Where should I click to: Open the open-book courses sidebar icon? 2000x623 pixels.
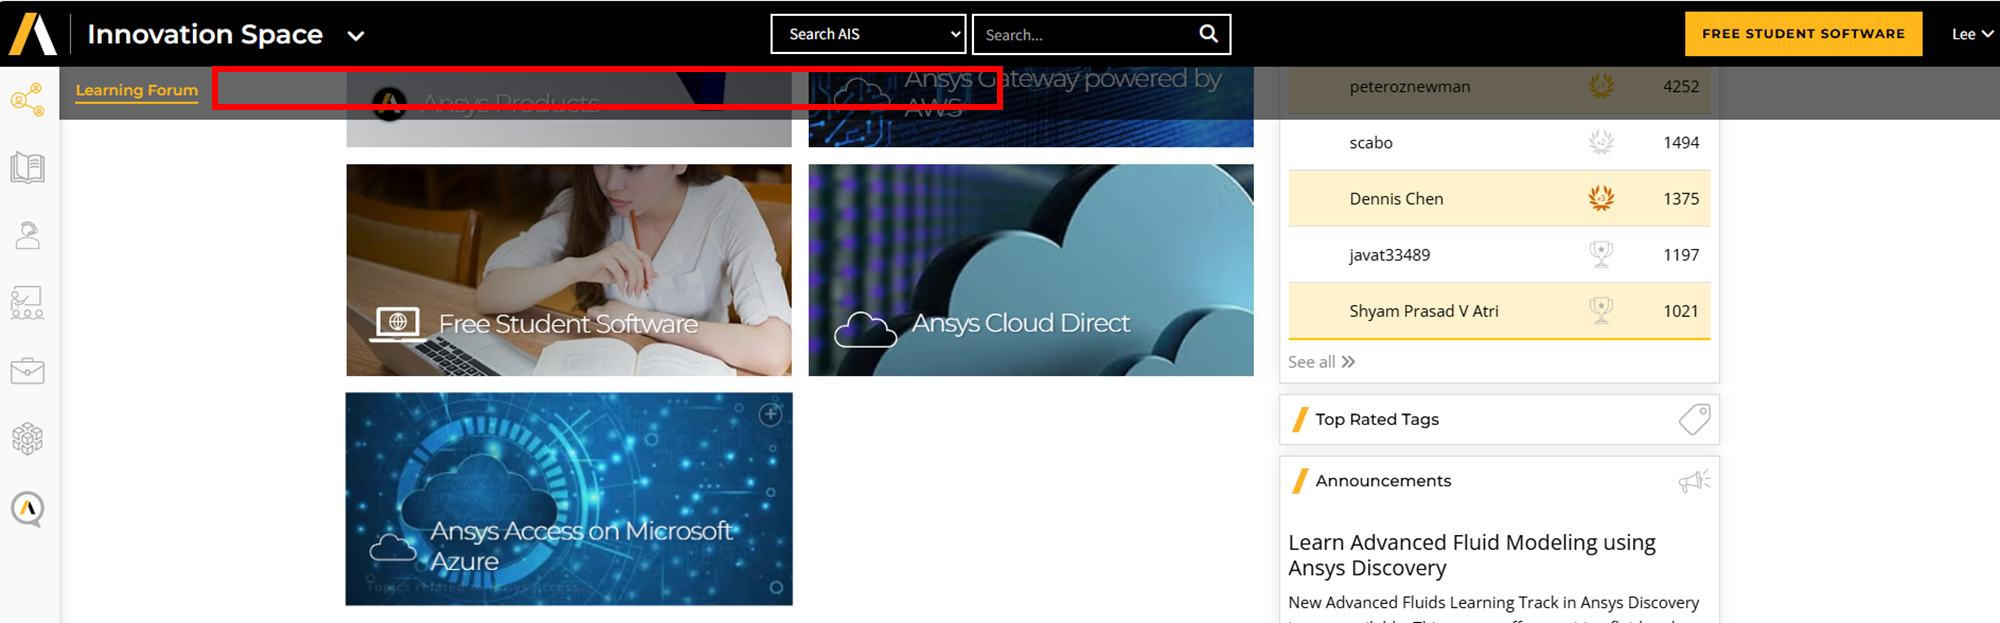27,168
